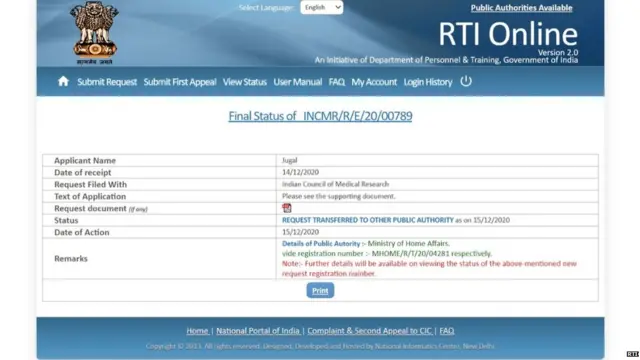Screen dimensions: 640x360
Task: Click the national emblem logo
Action: coord(94,33)
